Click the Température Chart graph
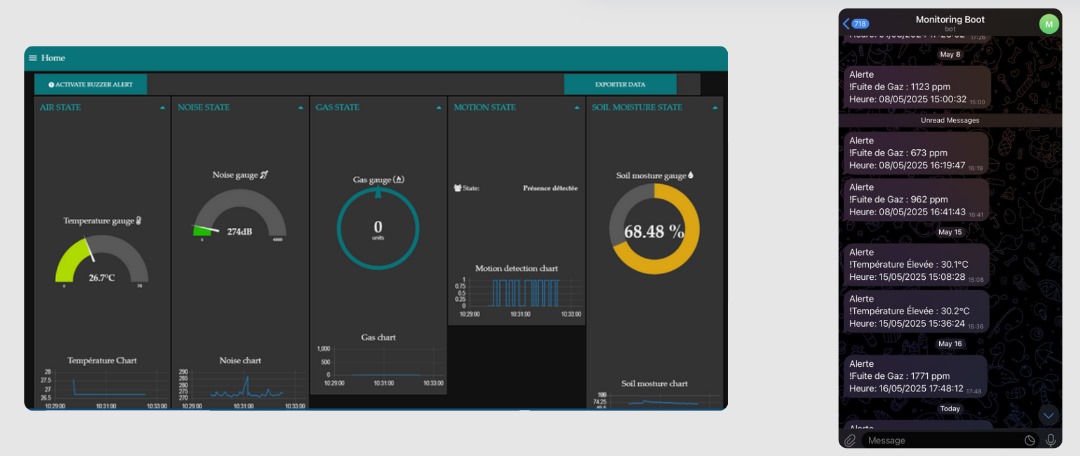 [x=101, y=389]
